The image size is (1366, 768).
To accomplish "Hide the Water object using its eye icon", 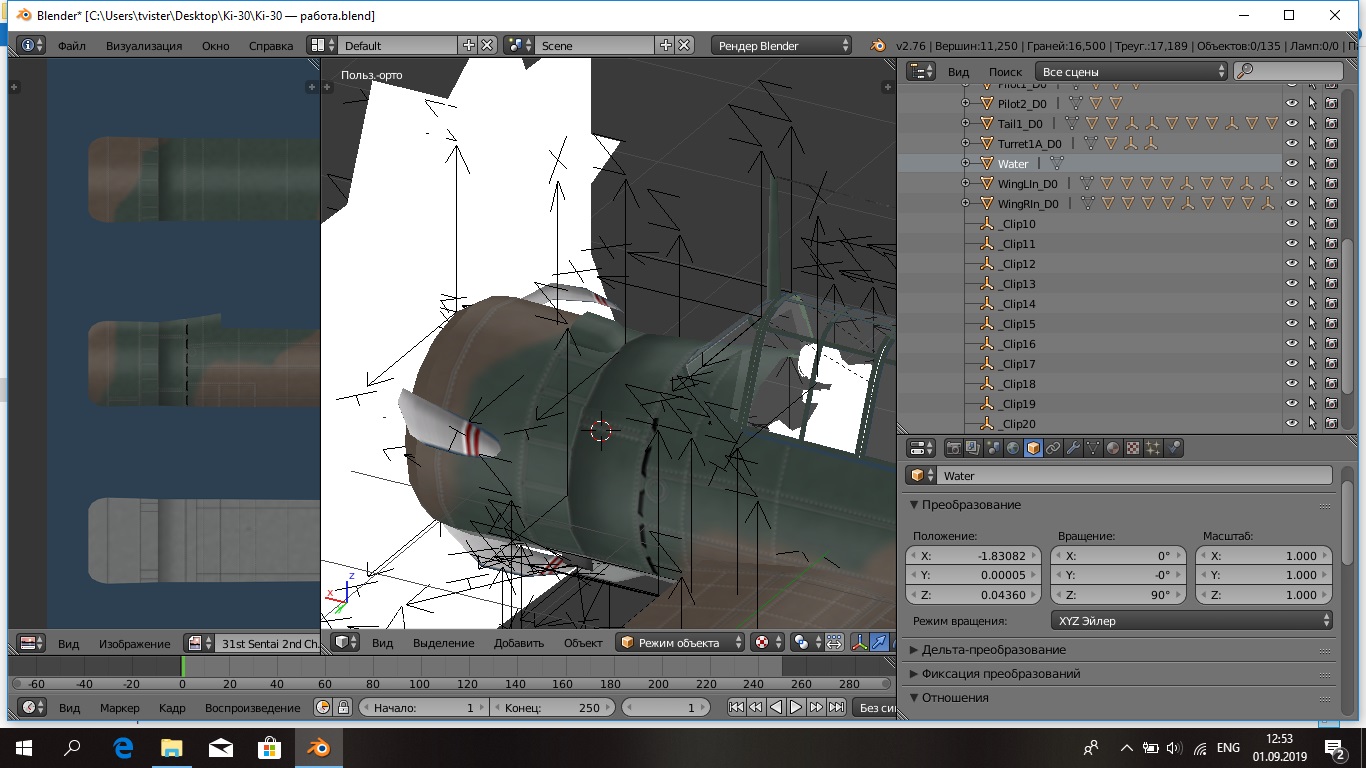I will click(x=1292, y=163).
